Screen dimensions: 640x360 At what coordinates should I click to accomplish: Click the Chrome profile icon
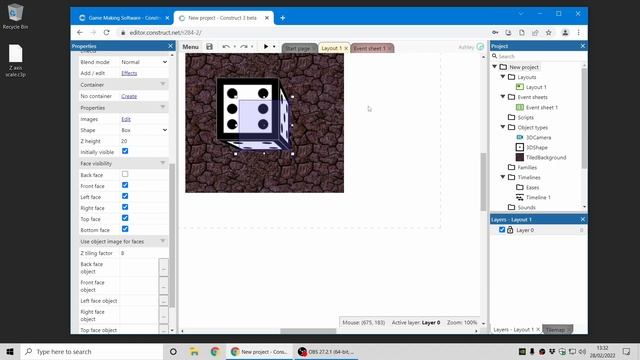pyautogui.click(x=565, y=33)
